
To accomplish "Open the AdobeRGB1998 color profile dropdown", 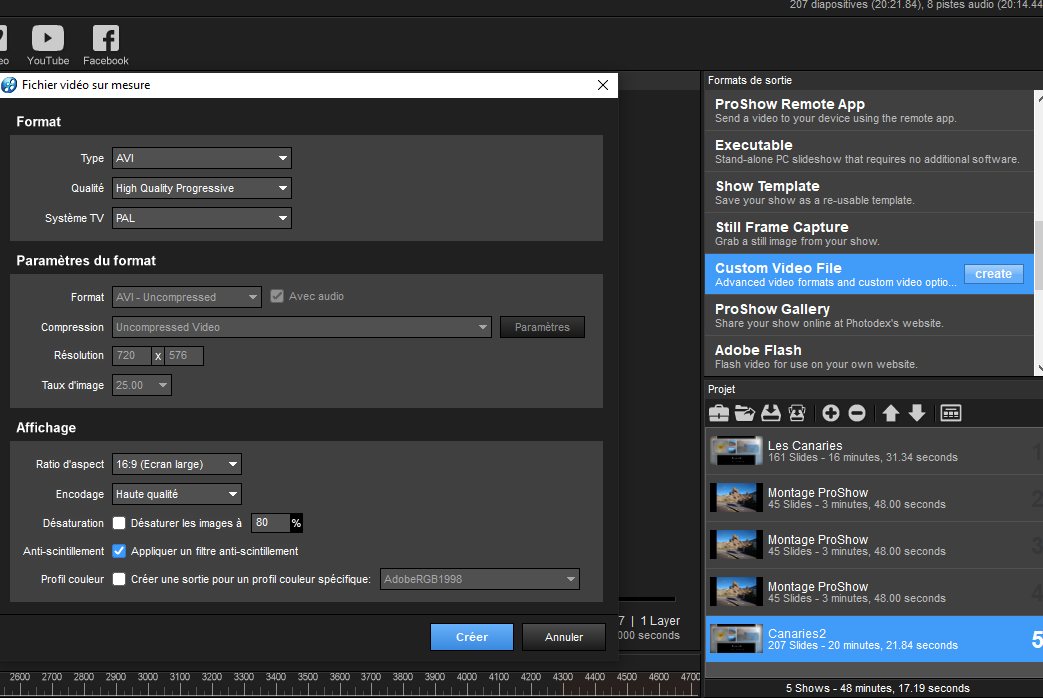I will pyautogui.click(x=480, y=579).
